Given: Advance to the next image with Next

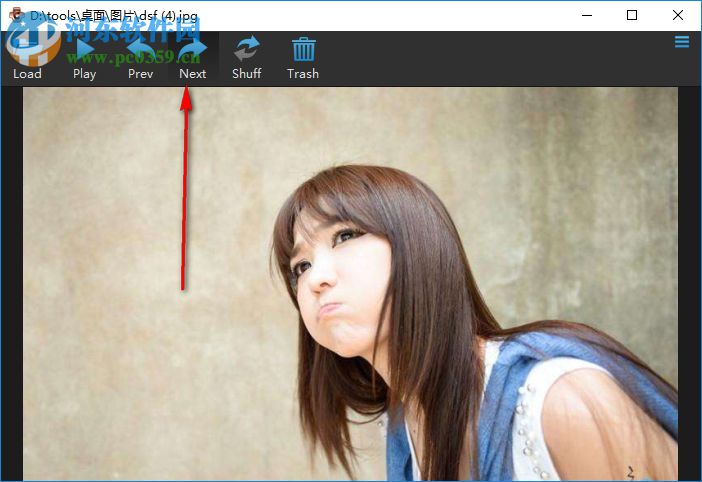Looking at the screenshot, I should [x=193, y=57].
